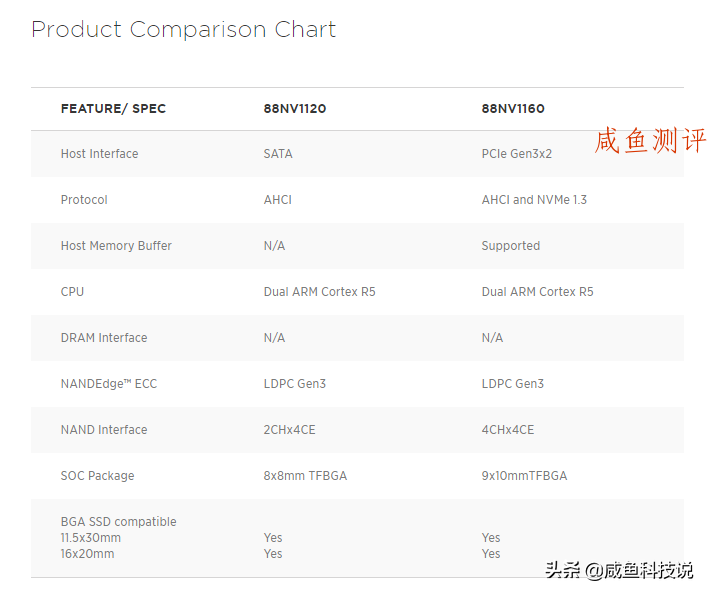
Task: Click the Host Interface row label
Action: (x=99, y=154)
